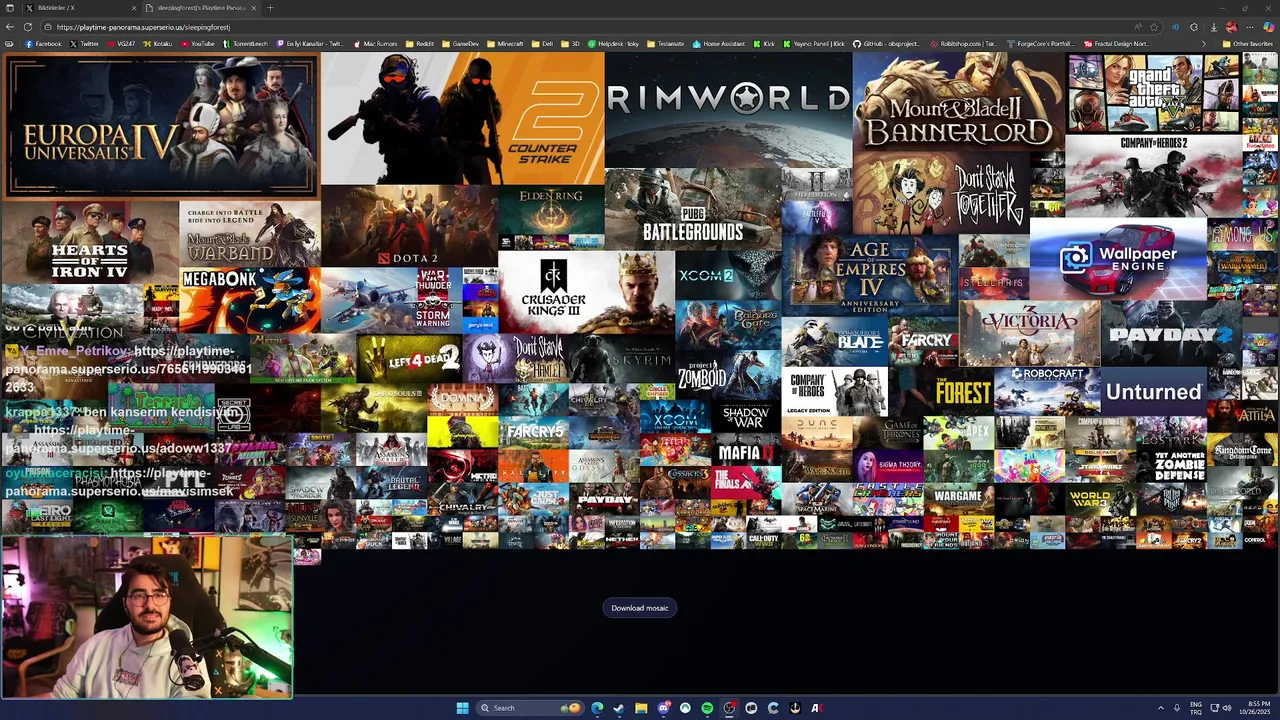Click the Grand Theft Auto V tile

pos(1154,94)
